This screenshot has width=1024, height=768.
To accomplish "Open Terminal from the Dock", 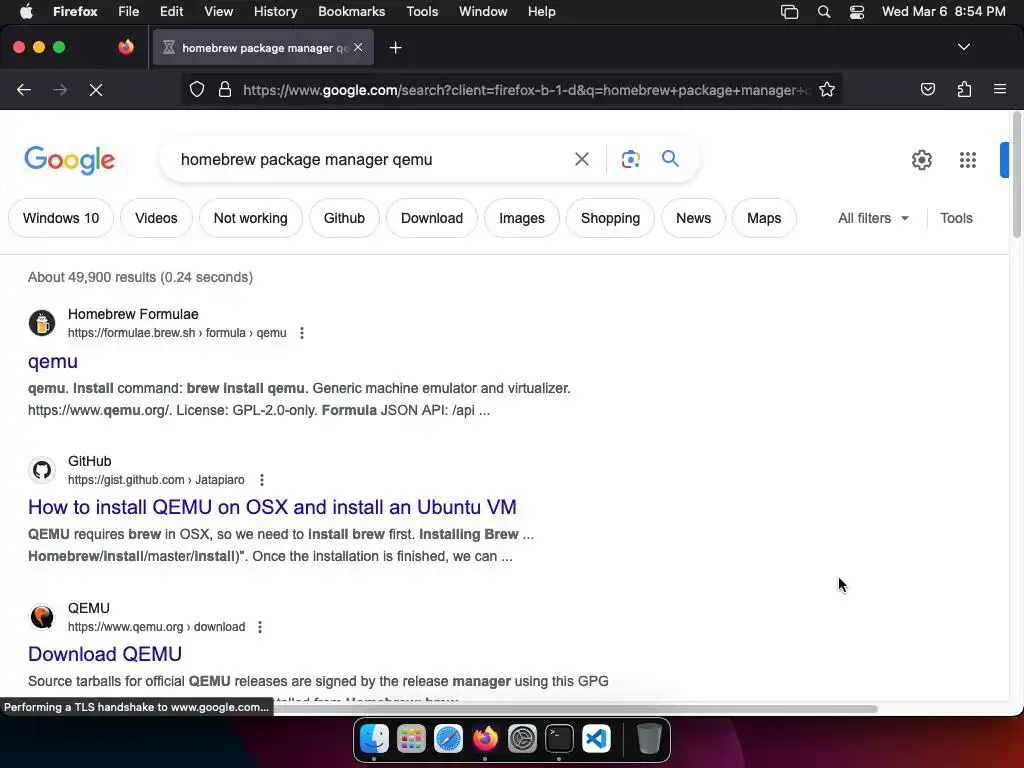I will pos(560,739).
